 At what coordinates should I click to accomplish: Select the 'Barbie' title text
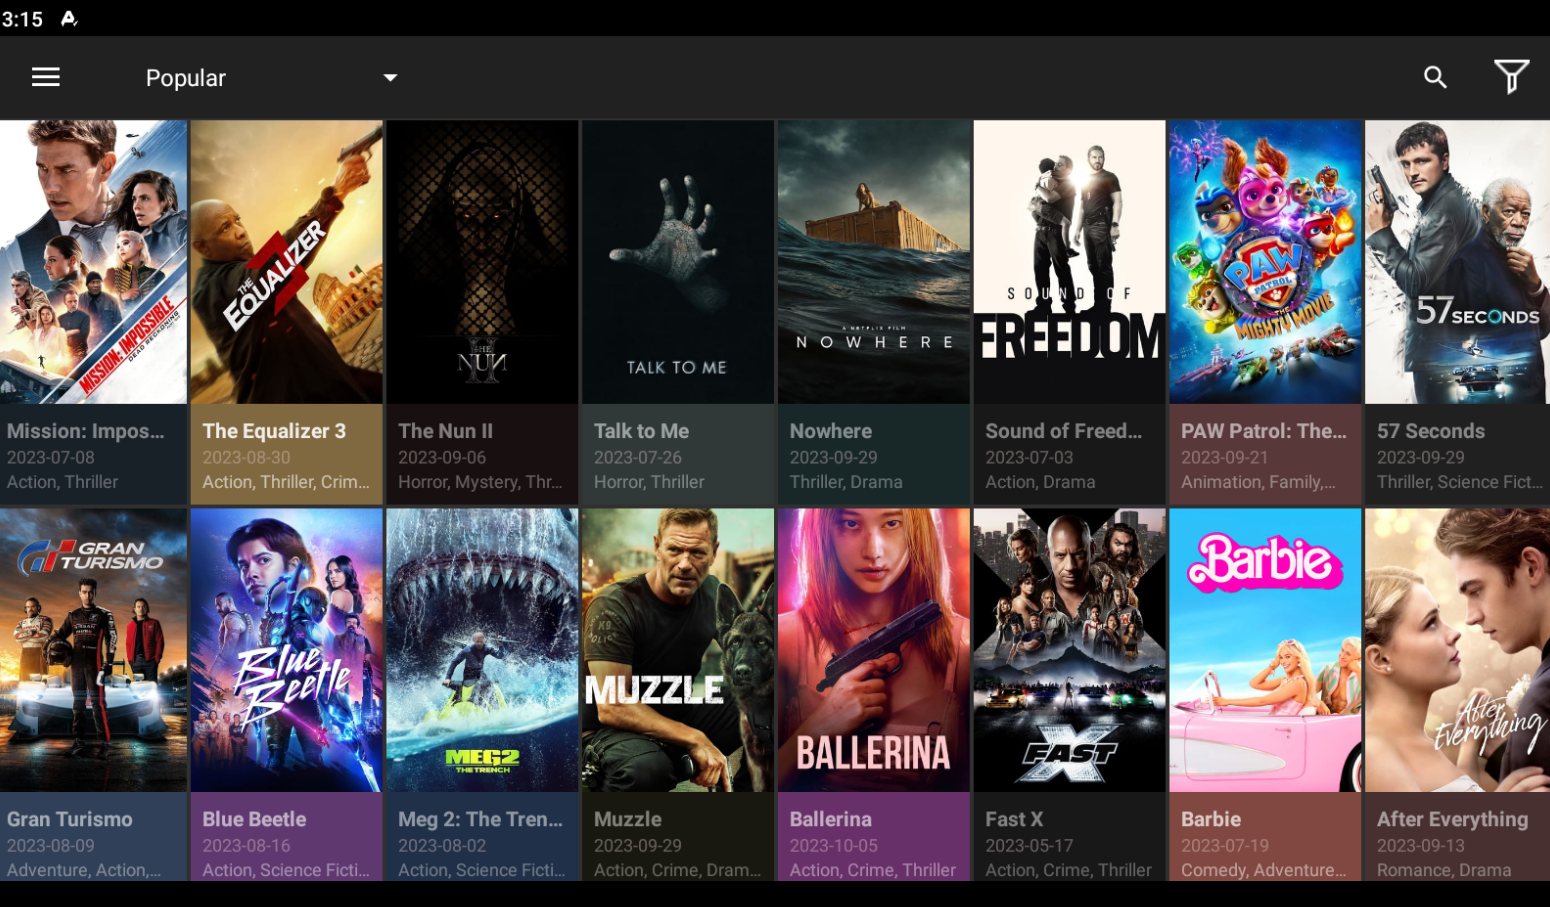pos(1211,819)
